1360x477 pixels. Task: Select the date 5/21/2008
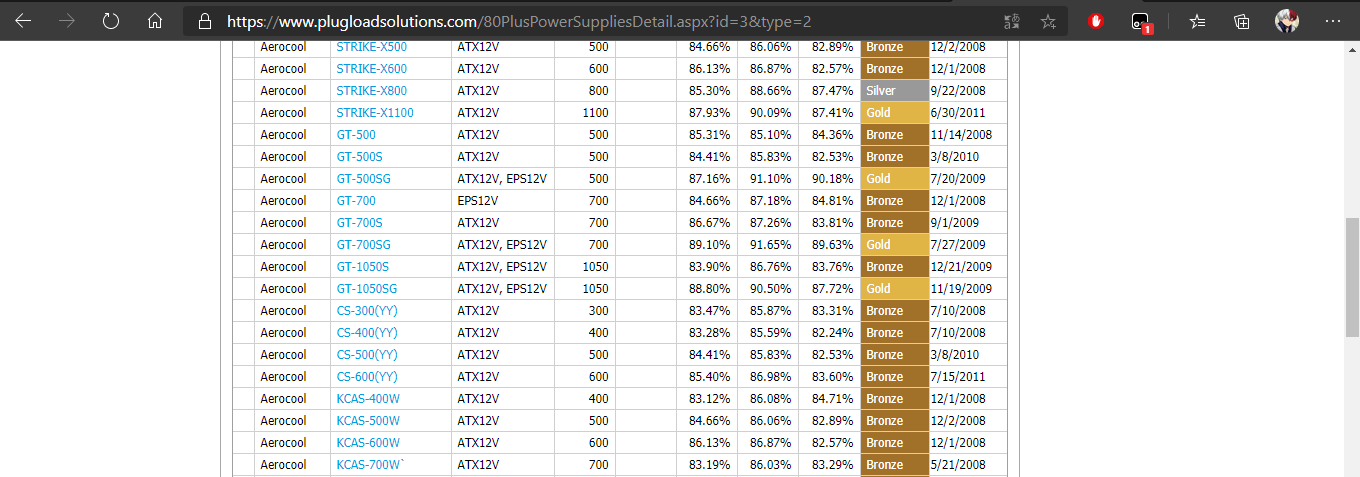point(958,465)
